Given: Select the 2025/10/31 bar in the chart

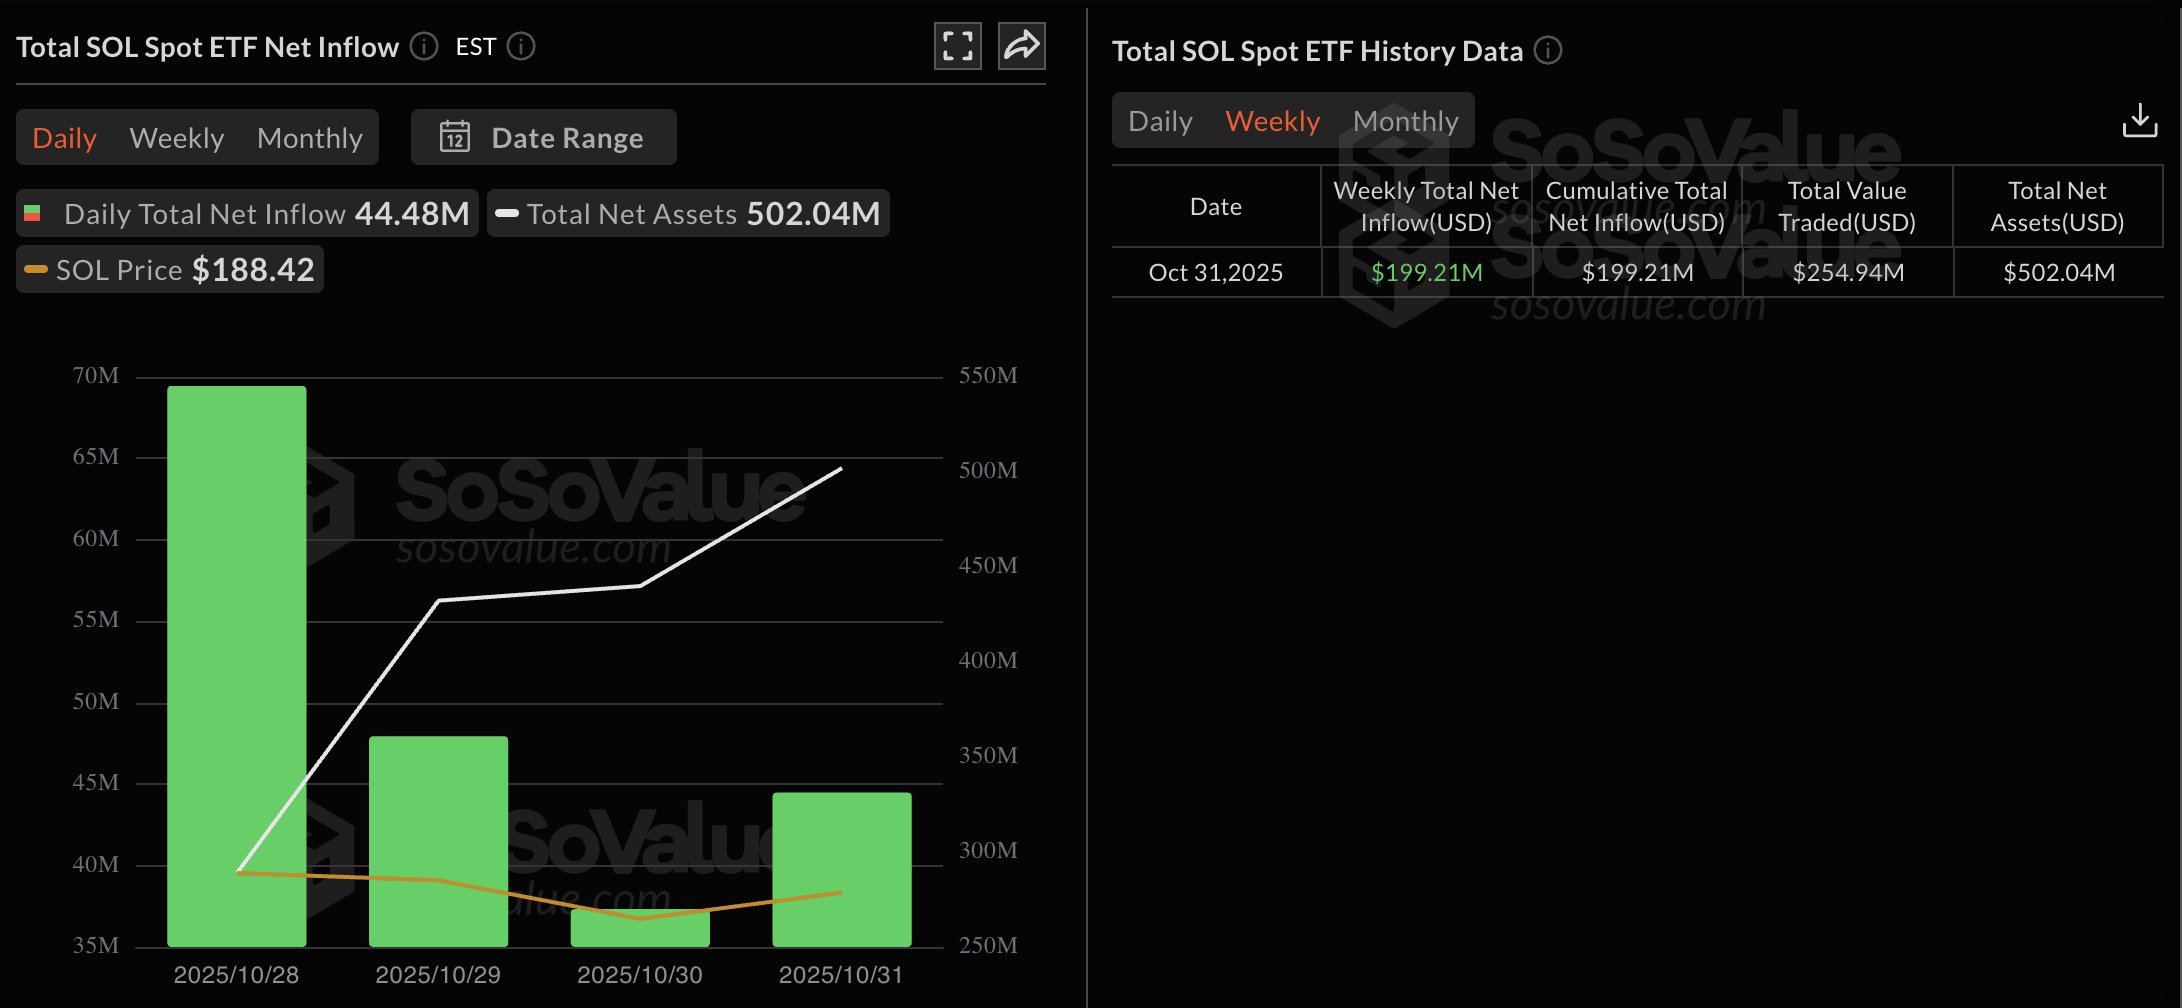Looking at the screenshot, I should [840, 870].
